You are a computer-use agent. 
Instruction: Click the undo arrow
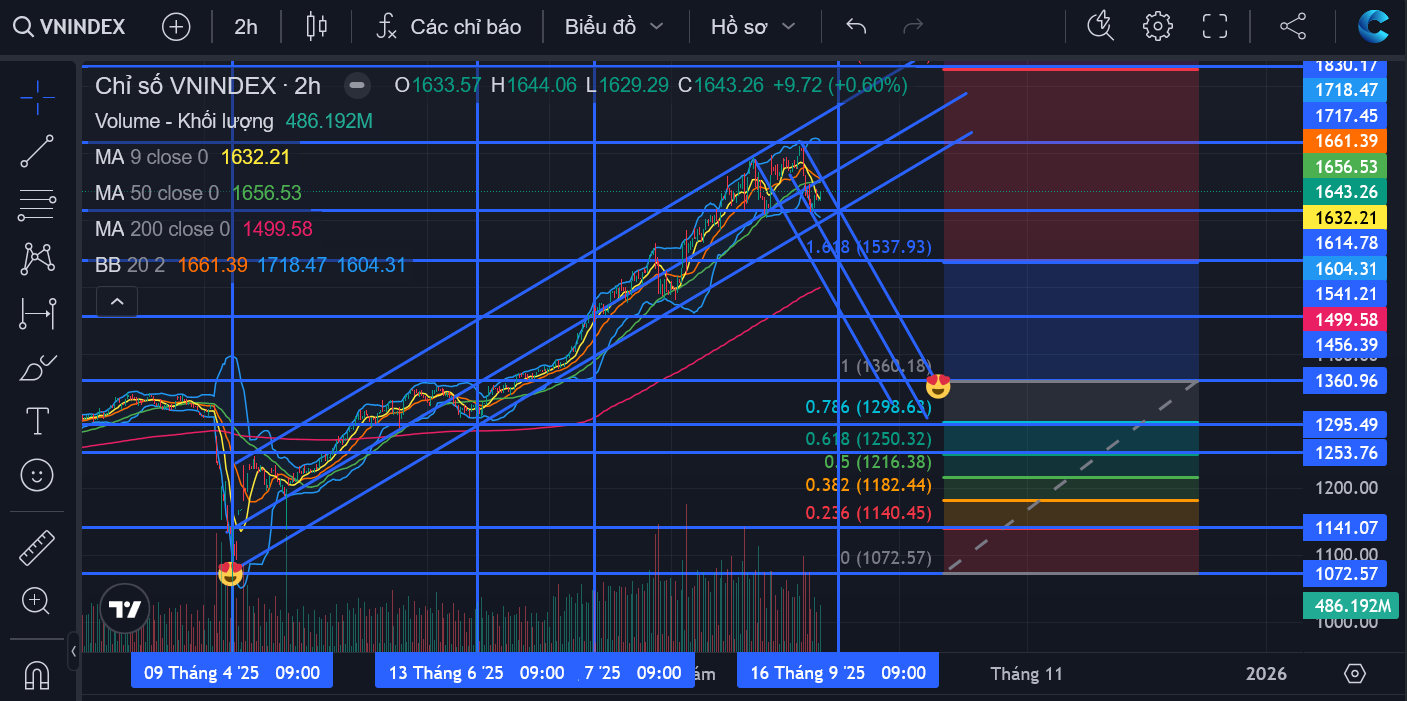point(856,27)
